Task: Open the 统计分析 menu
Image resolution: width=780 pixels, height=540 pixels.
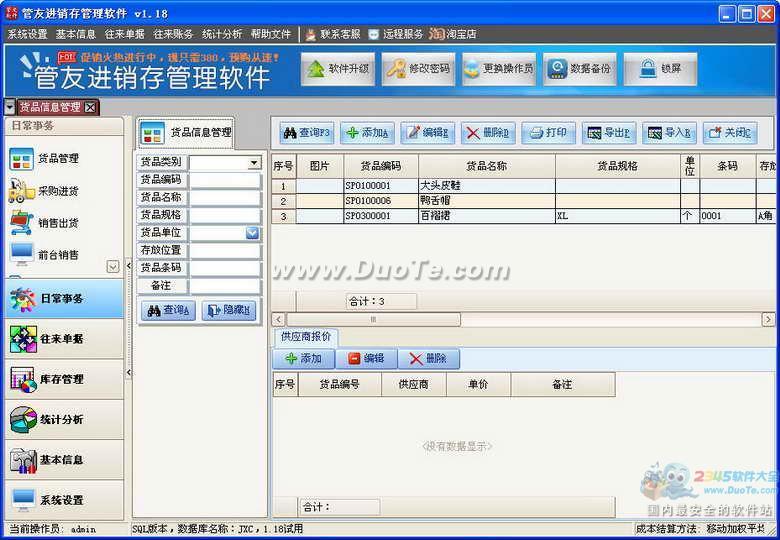Action: (222, 34)
